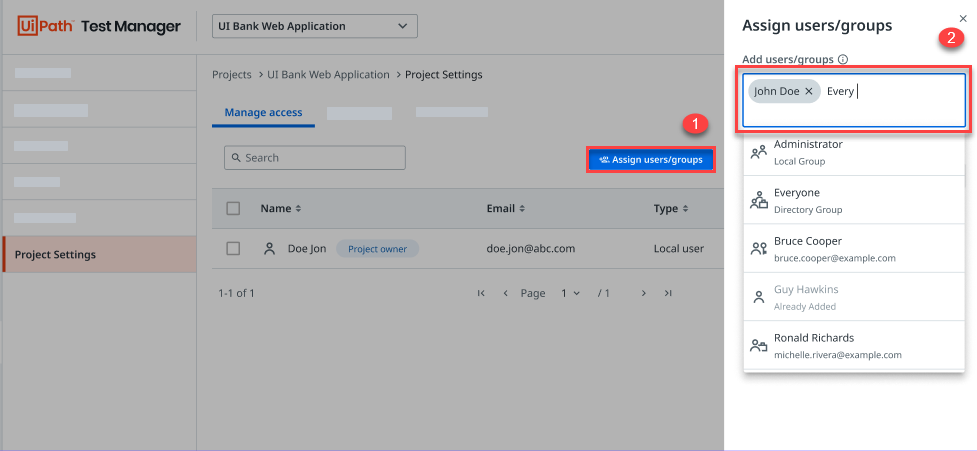Click the Projects breadcrumb link

pos(232,75)
